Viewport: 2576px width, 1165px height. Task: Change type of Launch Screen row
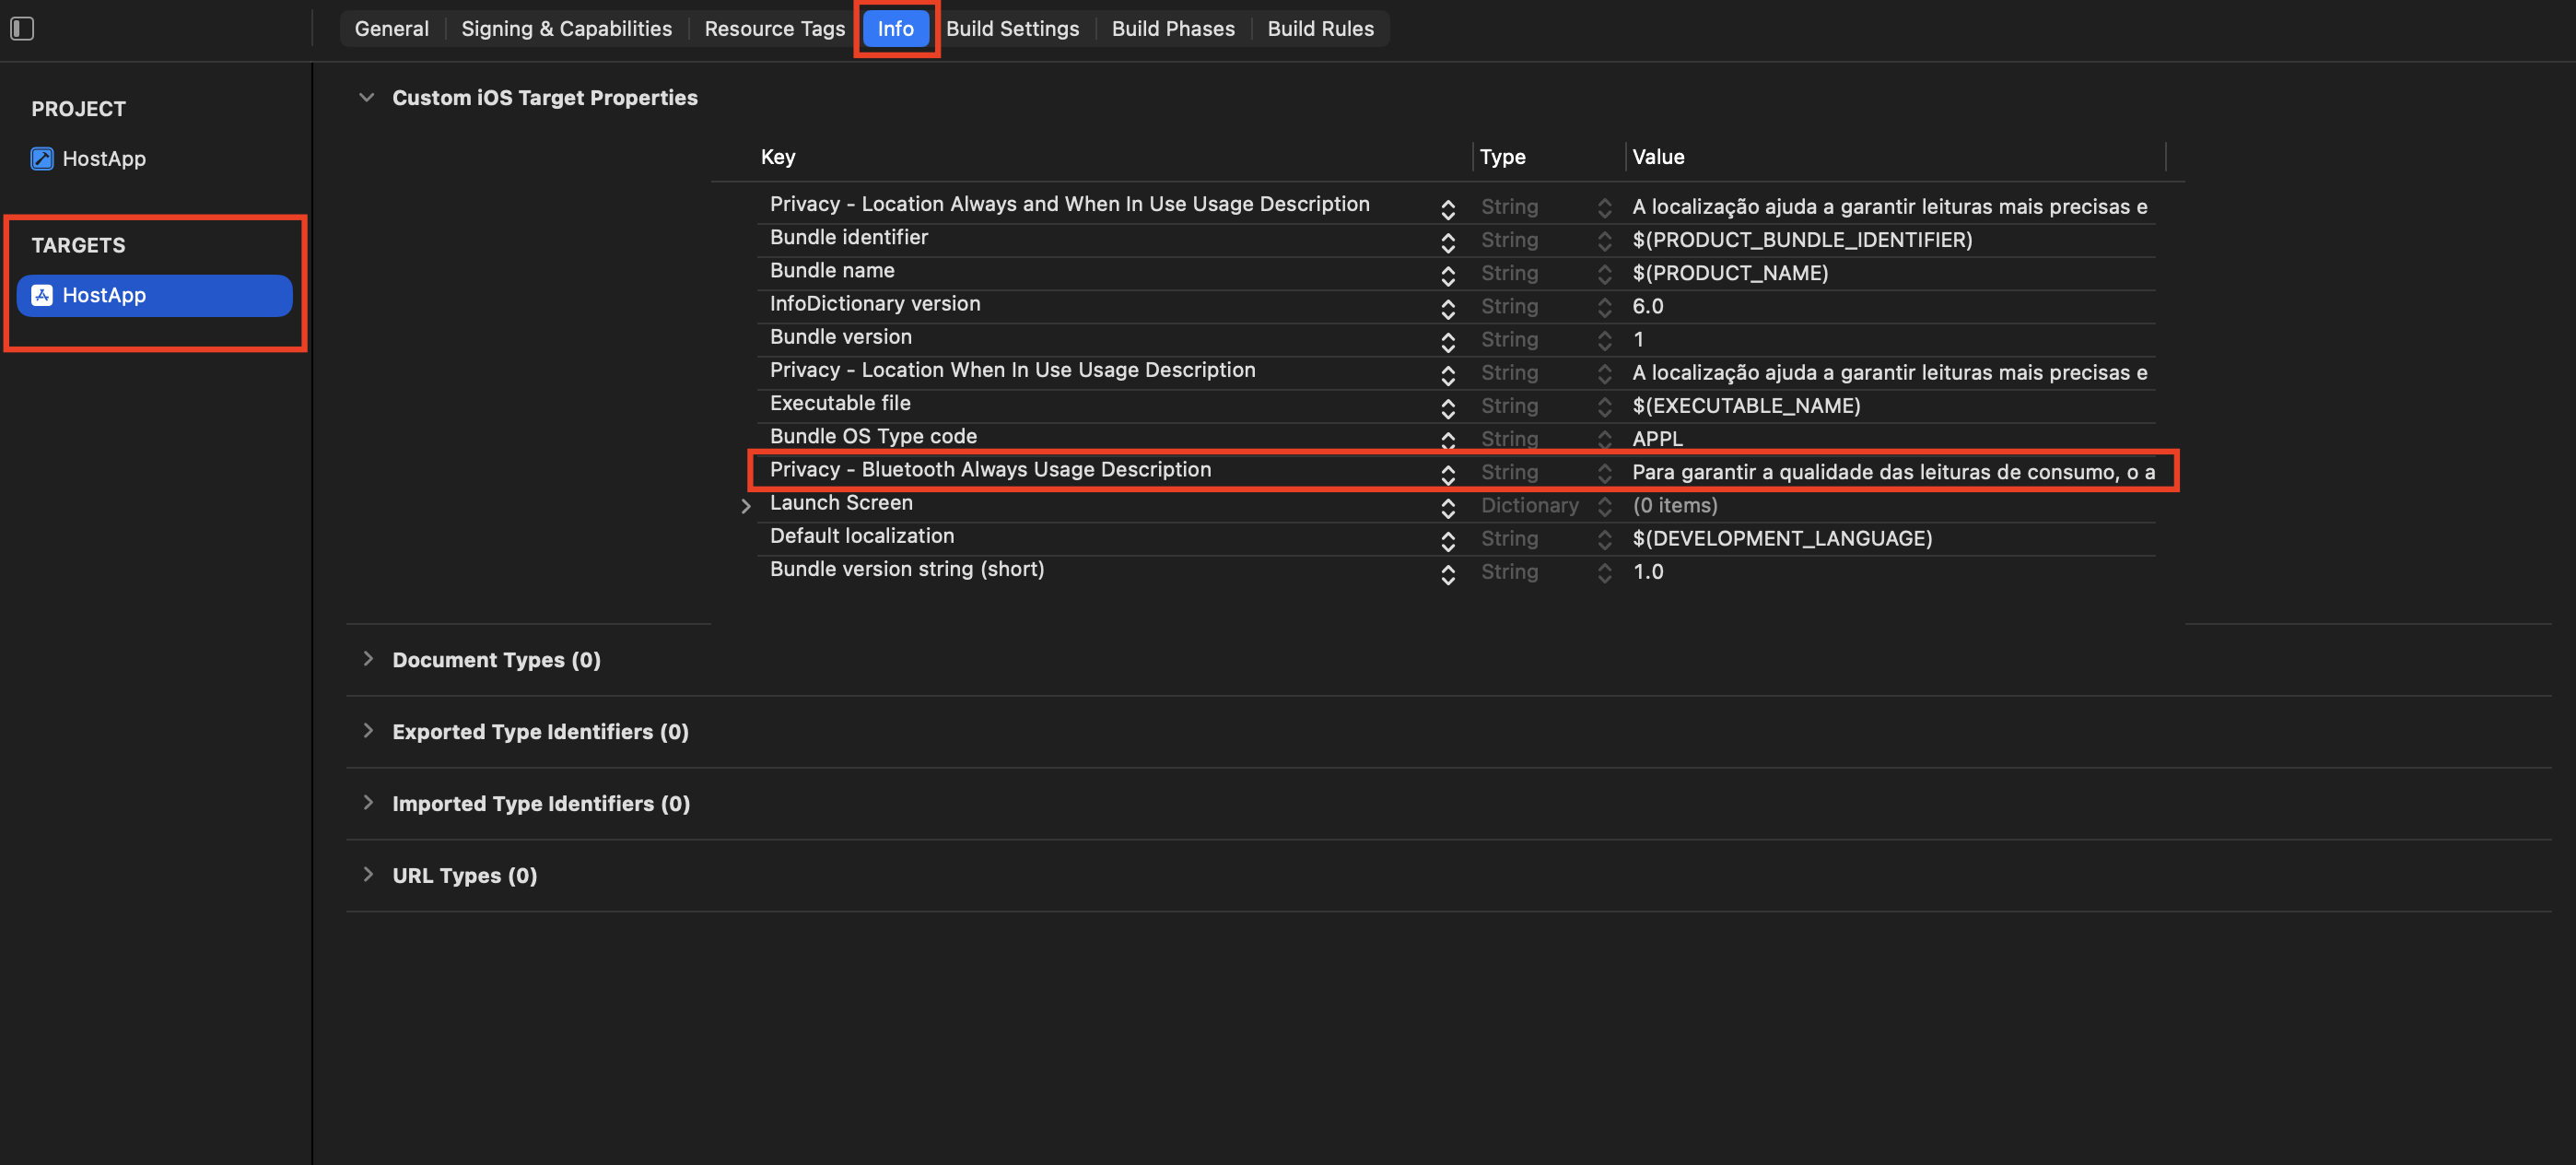(x=1604, y=507)
